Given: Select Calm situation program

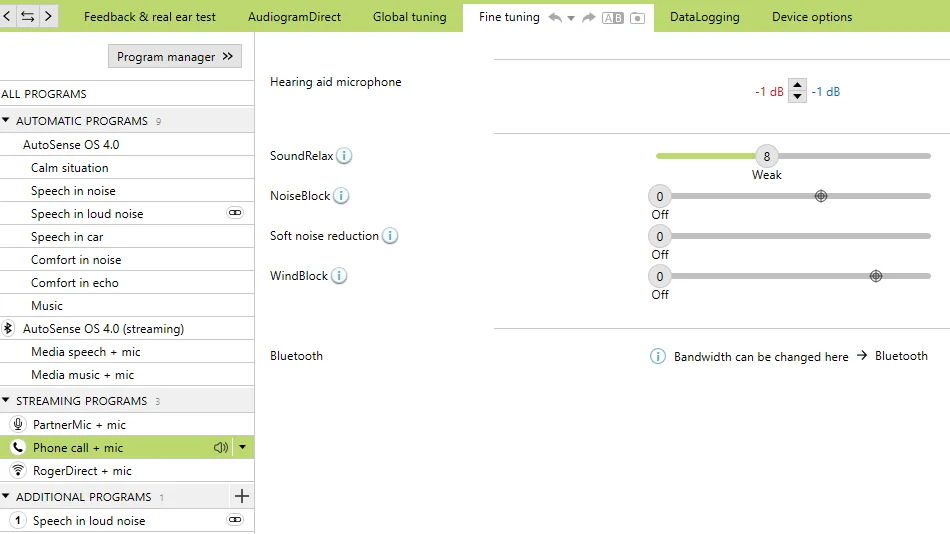Looking at the screenshot, I should tap(127, 167).
